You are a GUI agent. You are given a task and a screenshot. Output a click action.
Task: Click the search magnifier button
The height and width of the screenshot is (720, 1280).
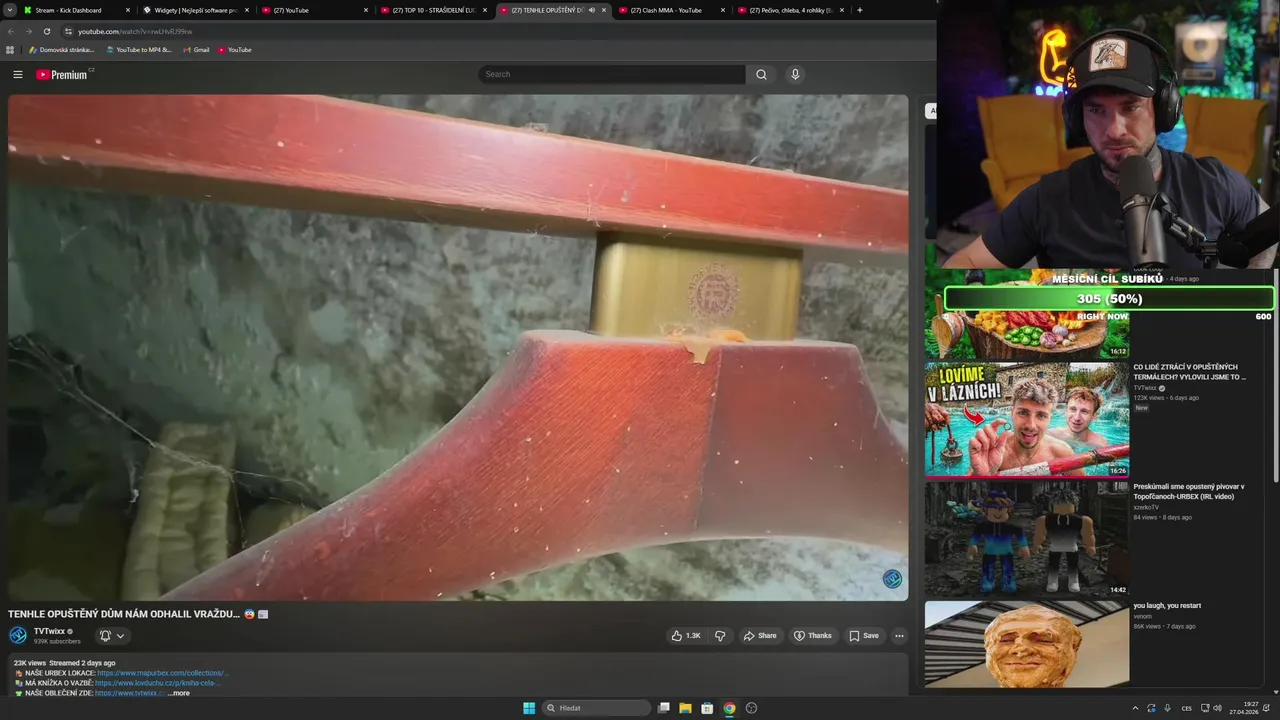[761, 74]
